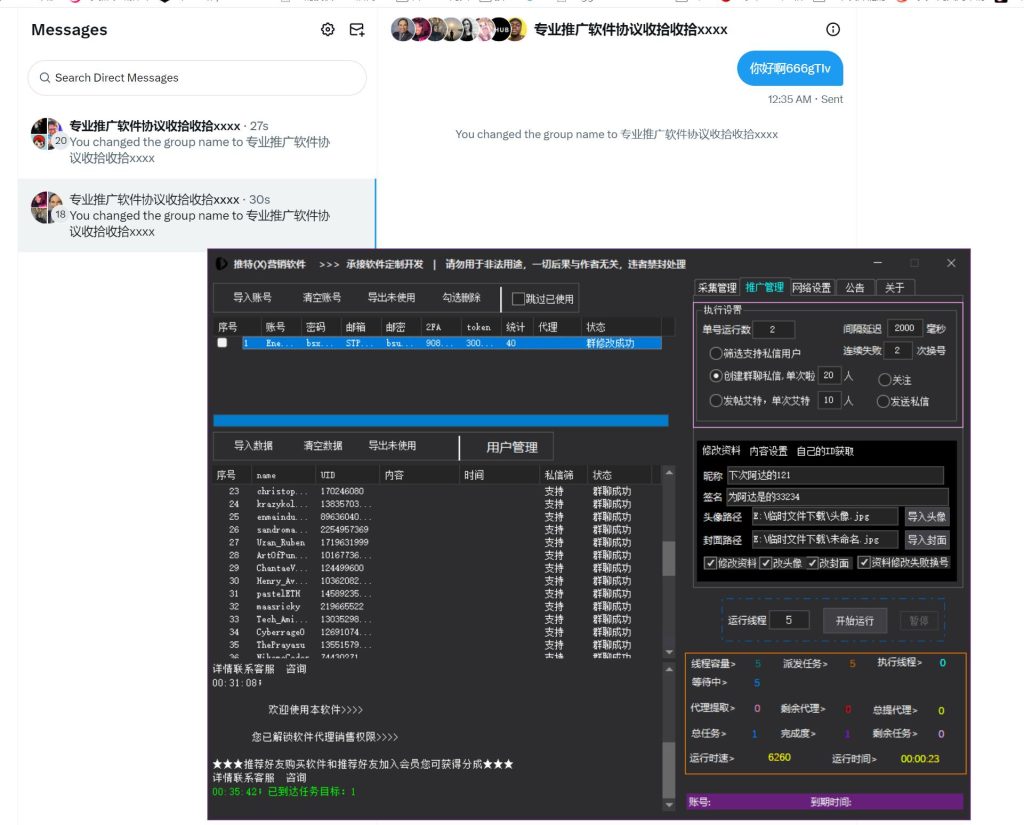Viewport: 1024px width, 825px height.
Task: Enable the 跳过已使用 checkbox
Action: [x=518, y=298]
